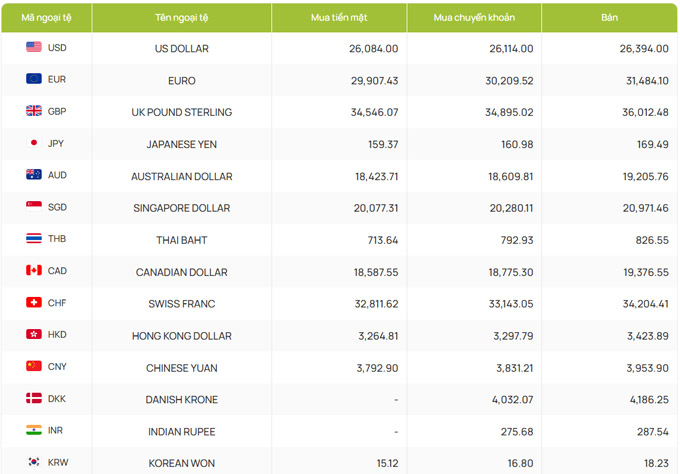Viewport: 680px width, 474px height.
Task: Click the European Union flag icon
Action: click(x=34, y=78)
